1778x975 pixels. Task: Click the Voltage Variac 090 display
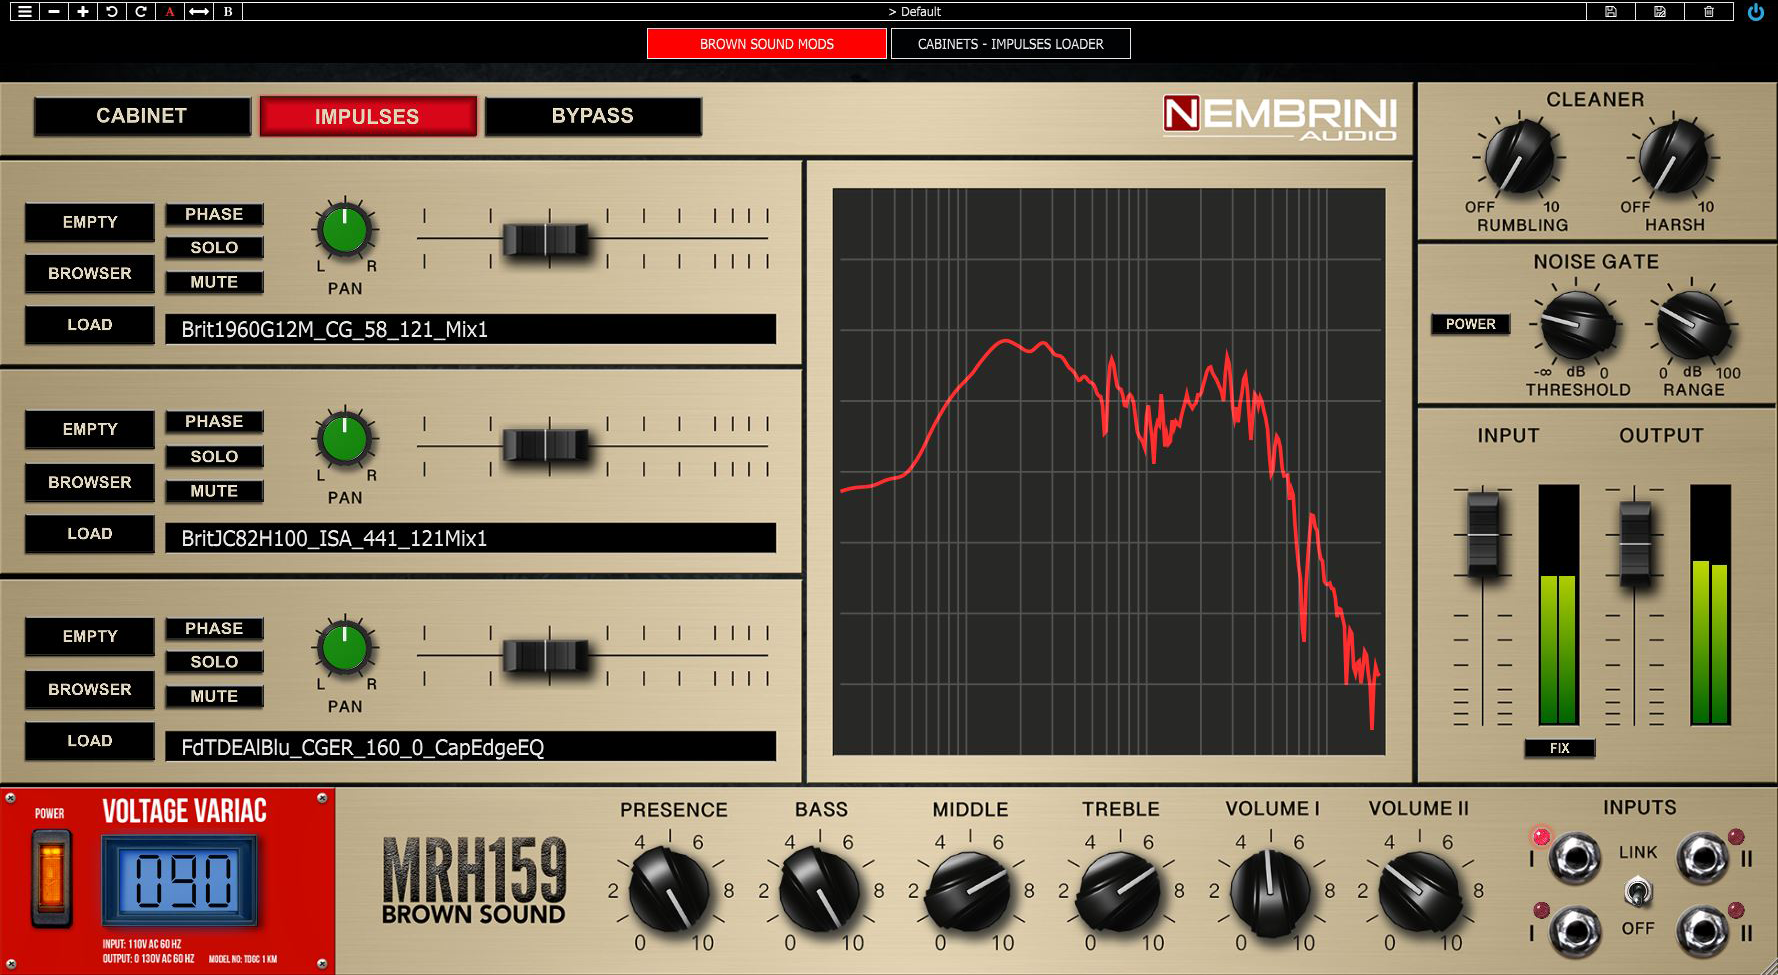pyautogui.click(x=180, y=881)
